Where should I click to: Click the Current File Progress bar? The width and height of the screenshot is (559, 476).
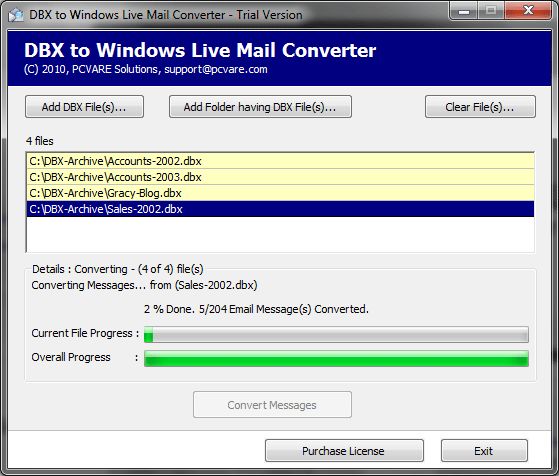pos(336,334)
